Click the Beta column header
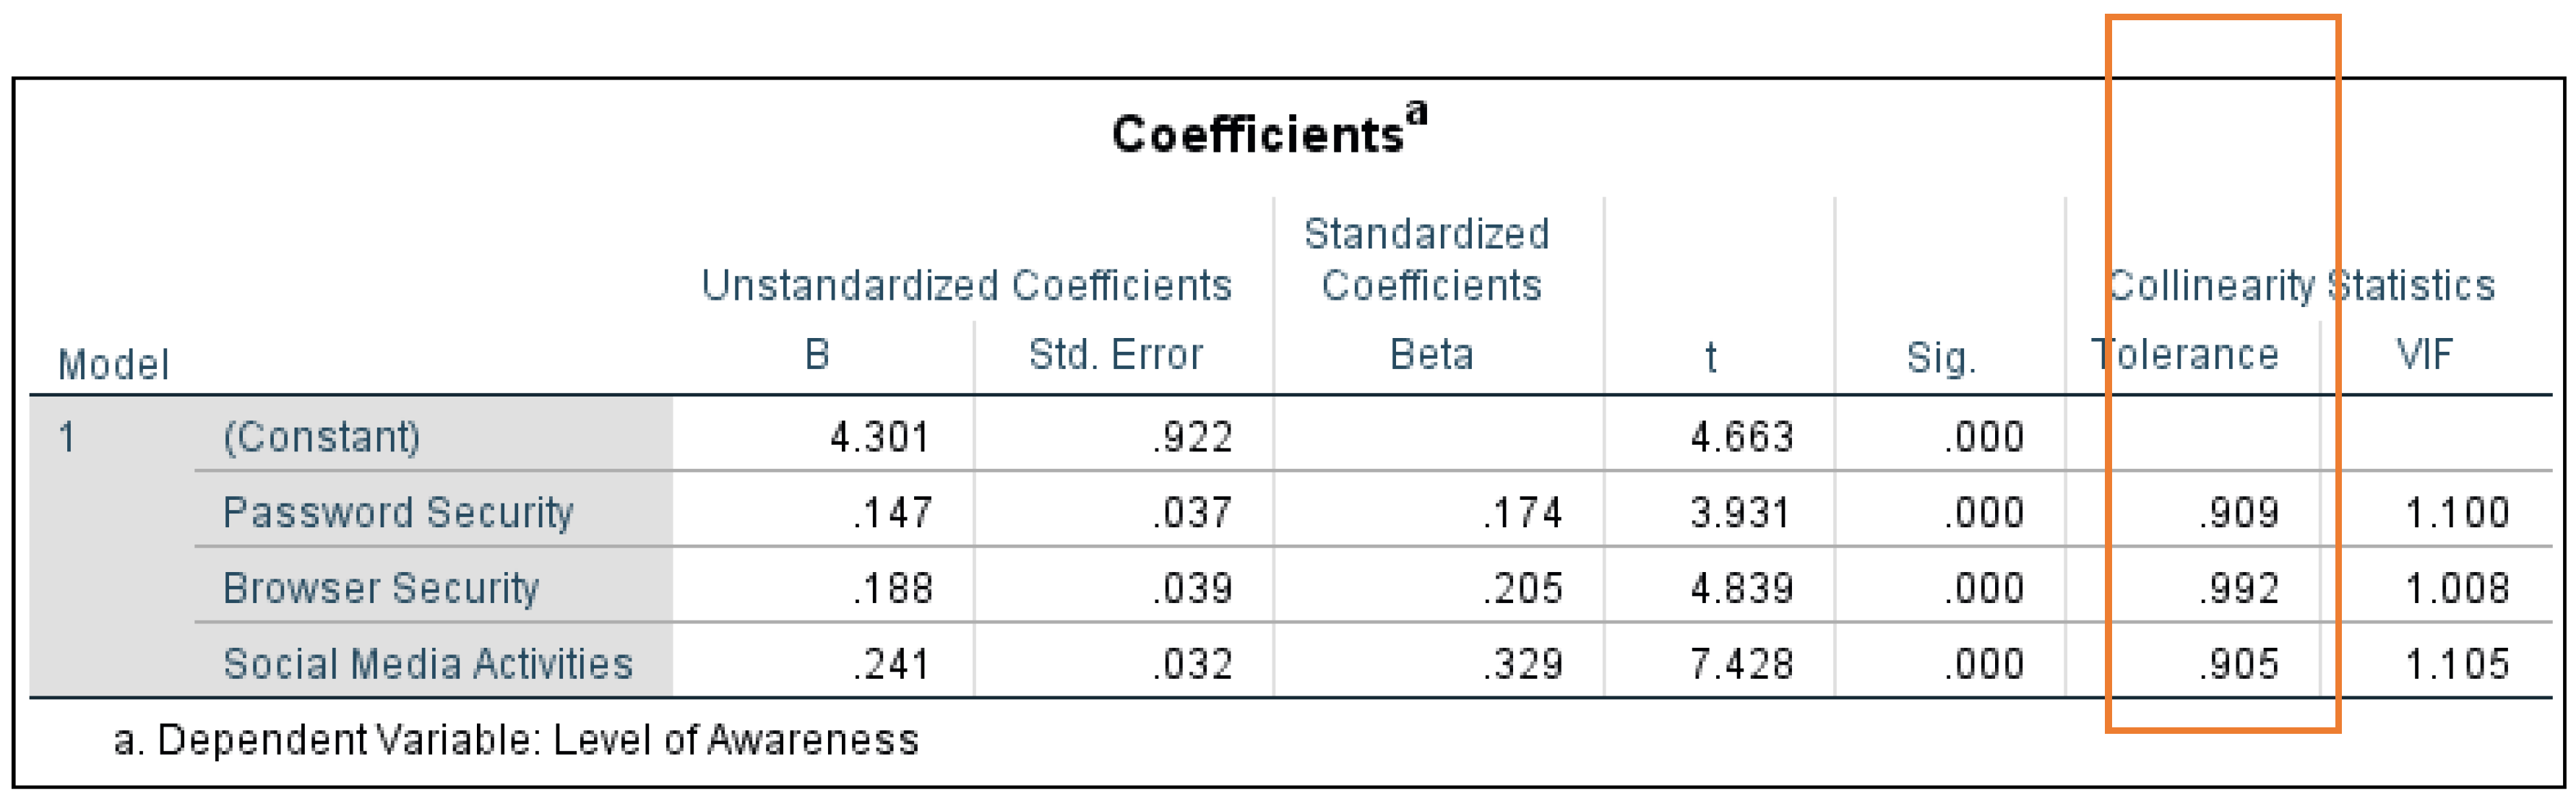Screen dimensions: 2576x801 [x=1431, y=355]
